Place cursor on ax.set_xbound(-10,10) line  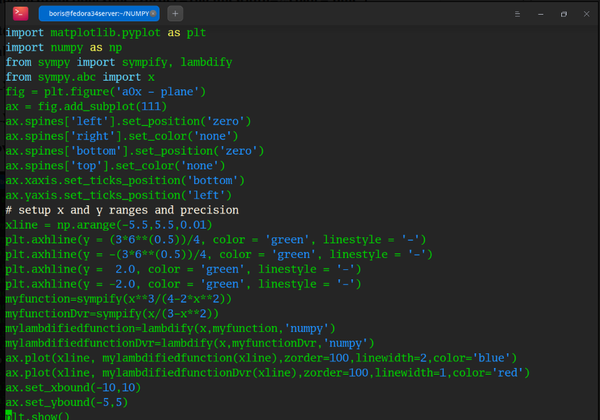click(x=73, y=387)
